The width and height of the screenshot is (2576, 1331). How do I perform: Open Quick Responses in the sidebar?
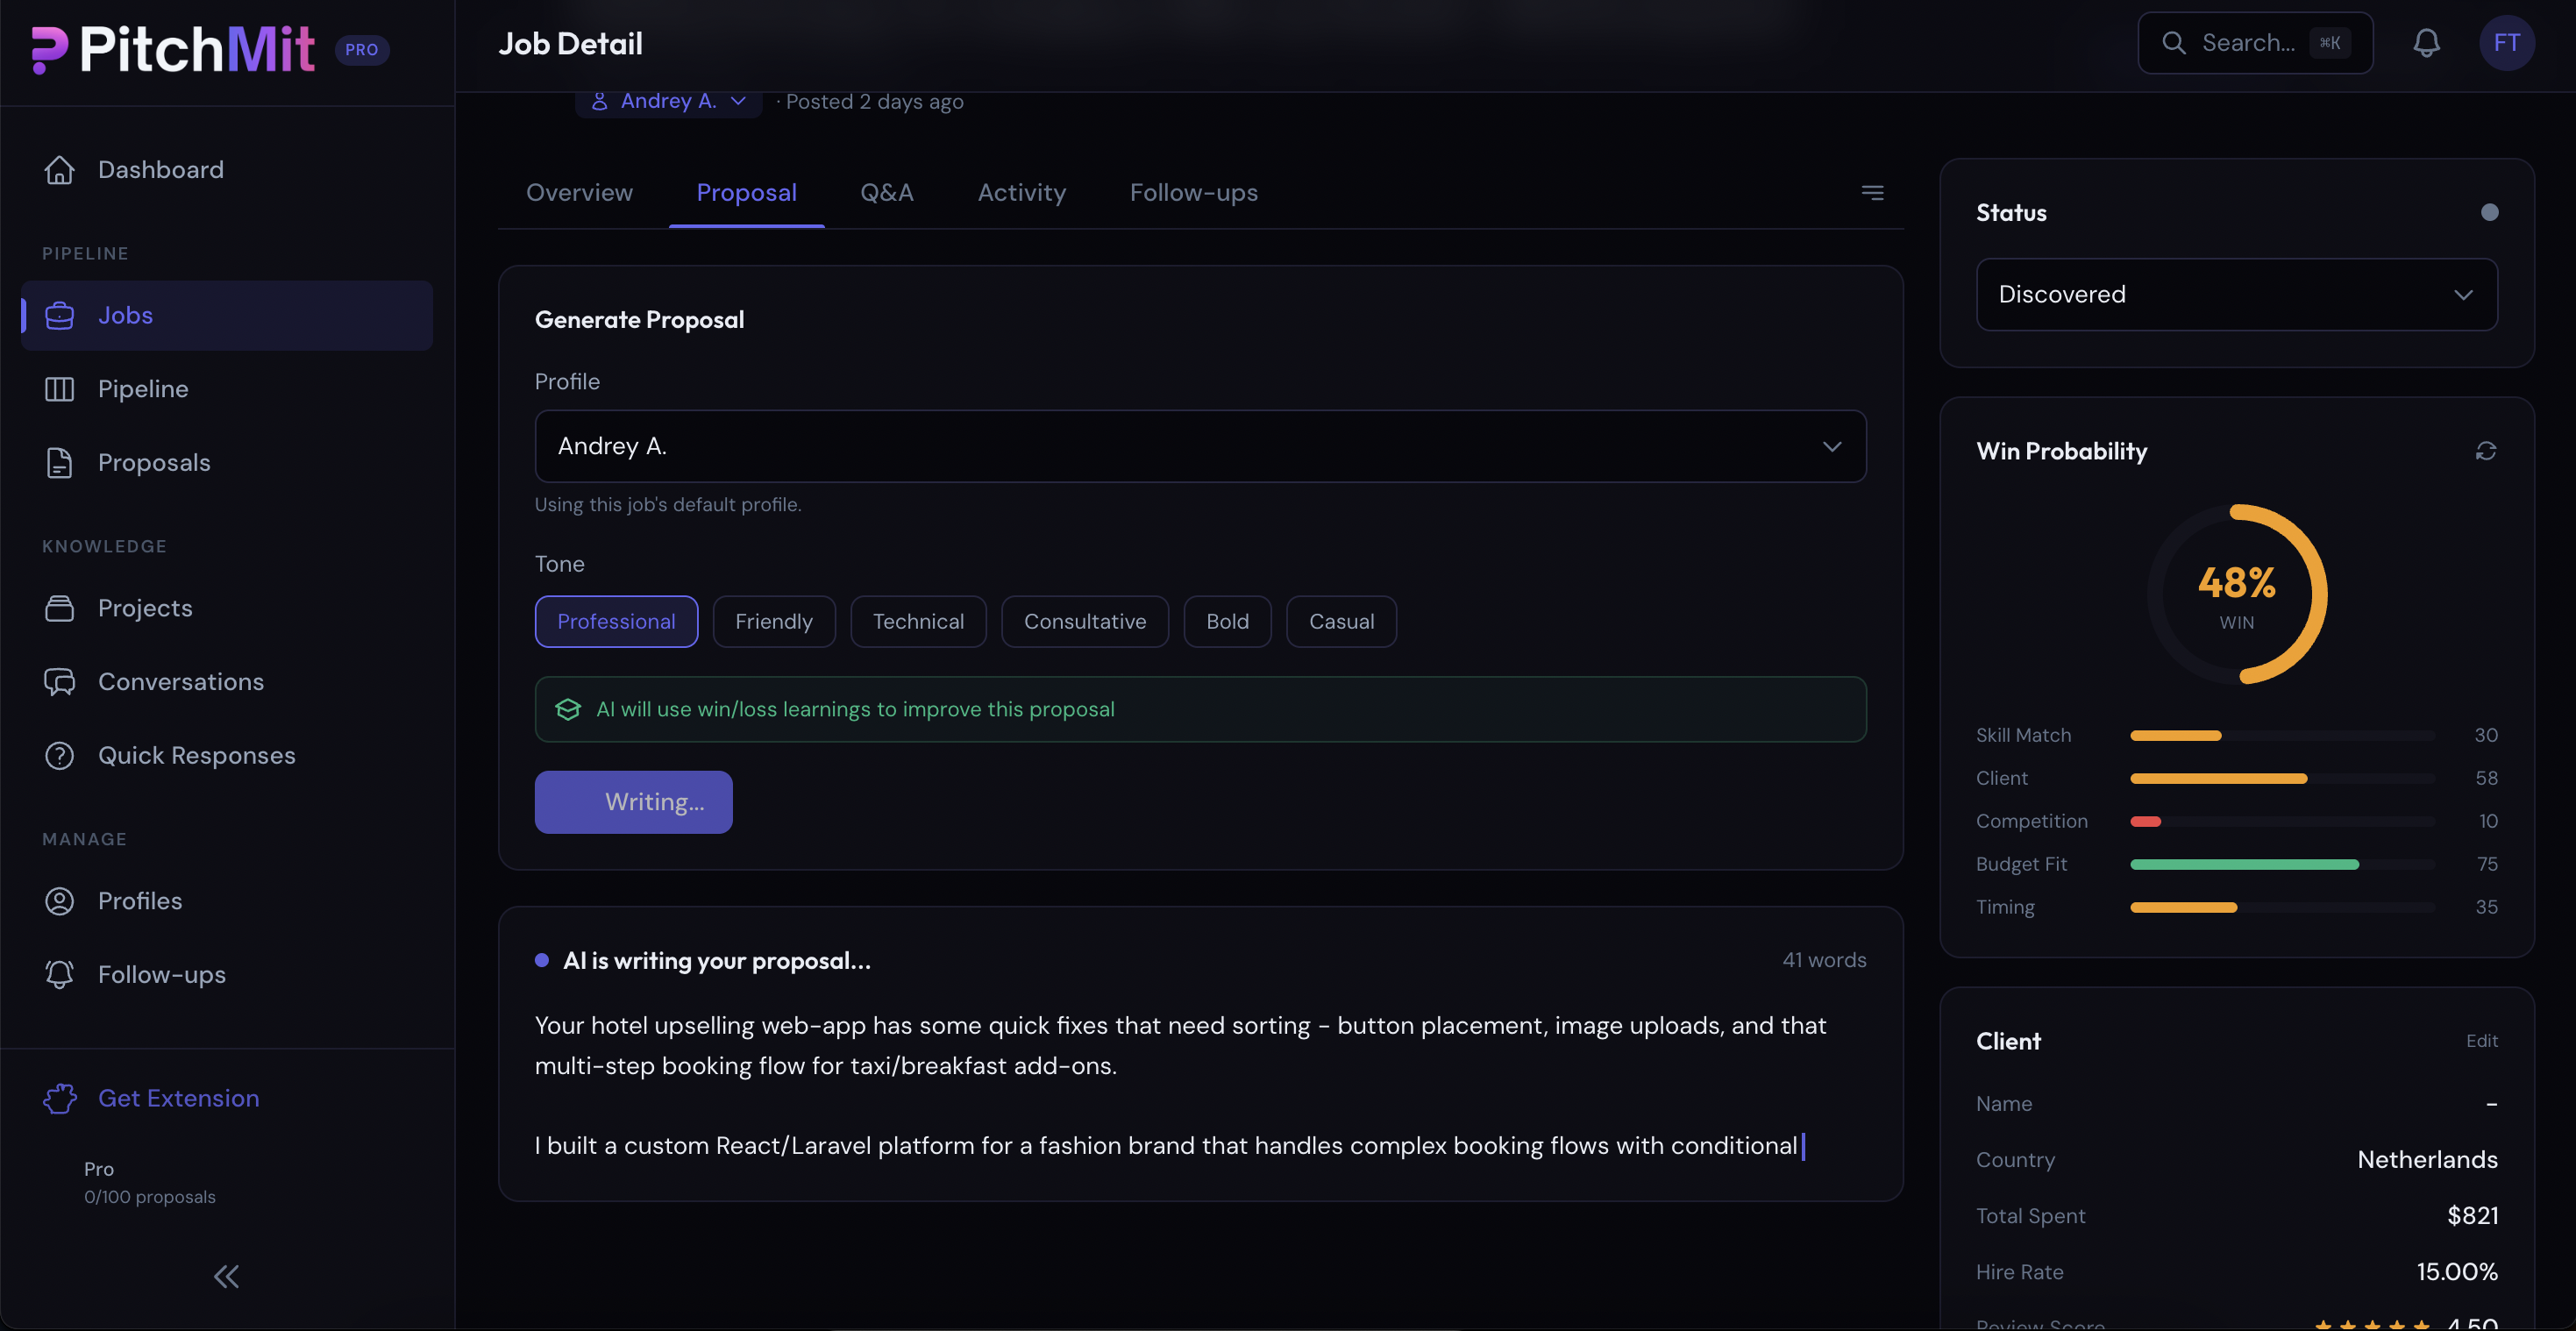196,755
